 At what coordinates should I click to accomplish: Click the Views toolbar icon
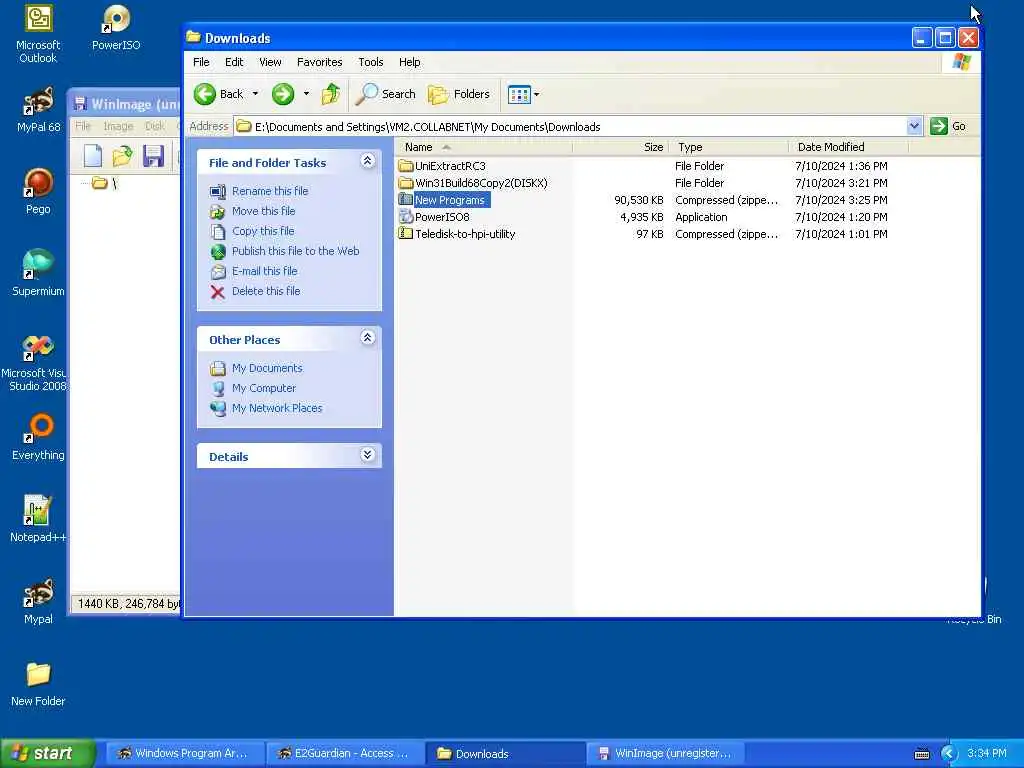click(519, 95)
